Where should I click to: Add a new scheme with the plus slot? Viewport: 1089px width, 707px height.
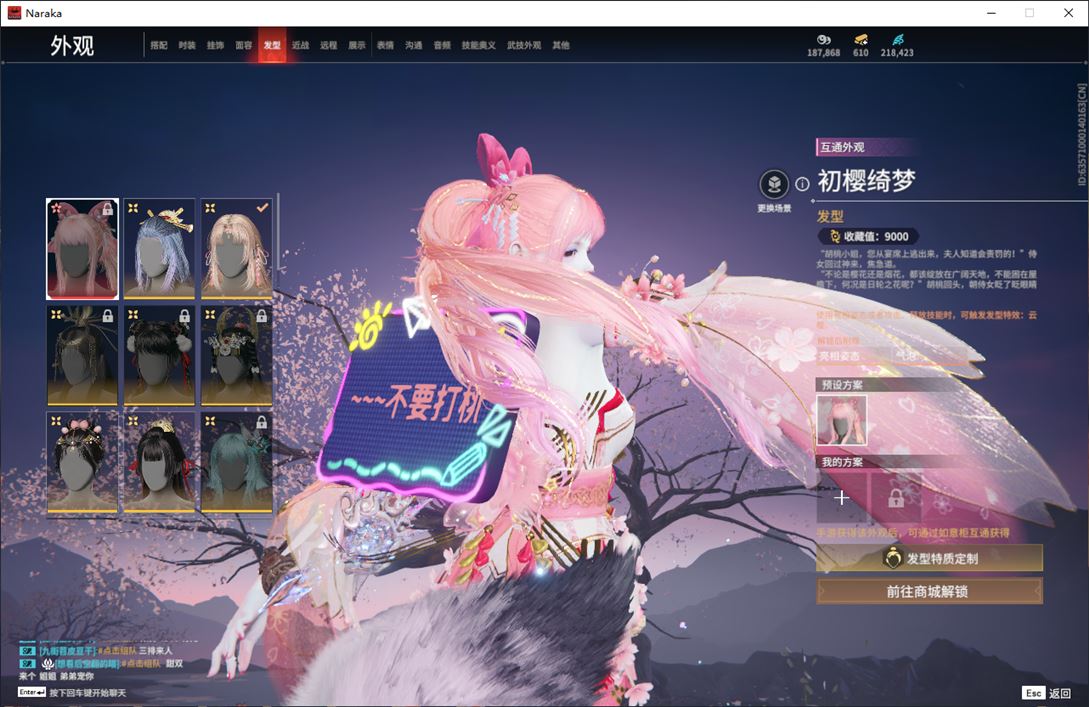pos(841,497)
